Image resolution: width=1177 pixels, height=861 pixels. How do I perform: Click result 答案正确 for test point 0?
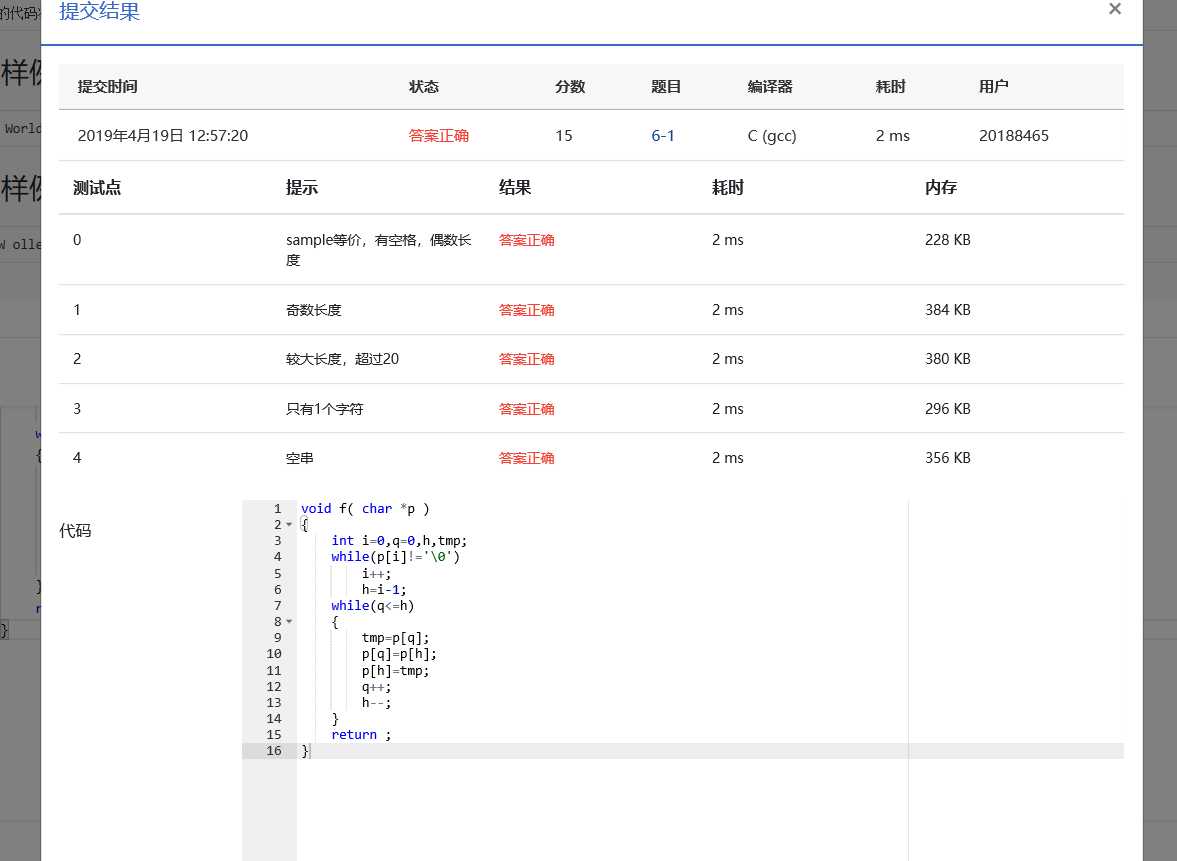coord(526,240)
